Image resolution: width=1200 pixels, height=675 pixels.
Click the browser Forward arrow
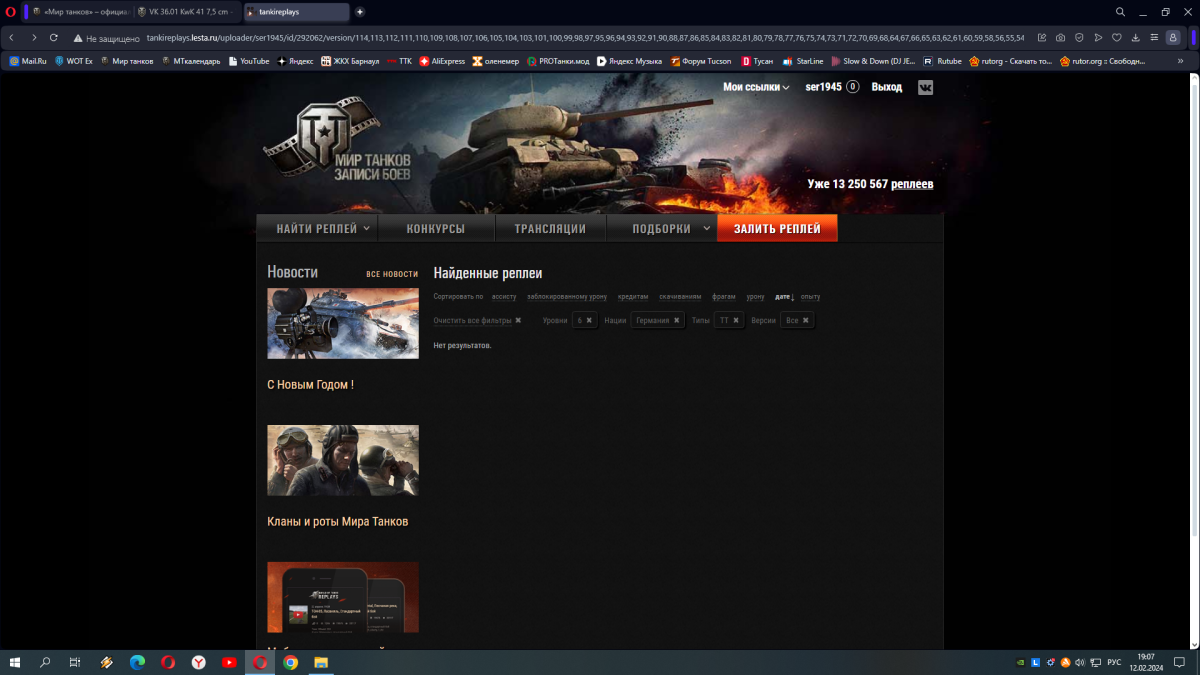[x=33, y=37]
